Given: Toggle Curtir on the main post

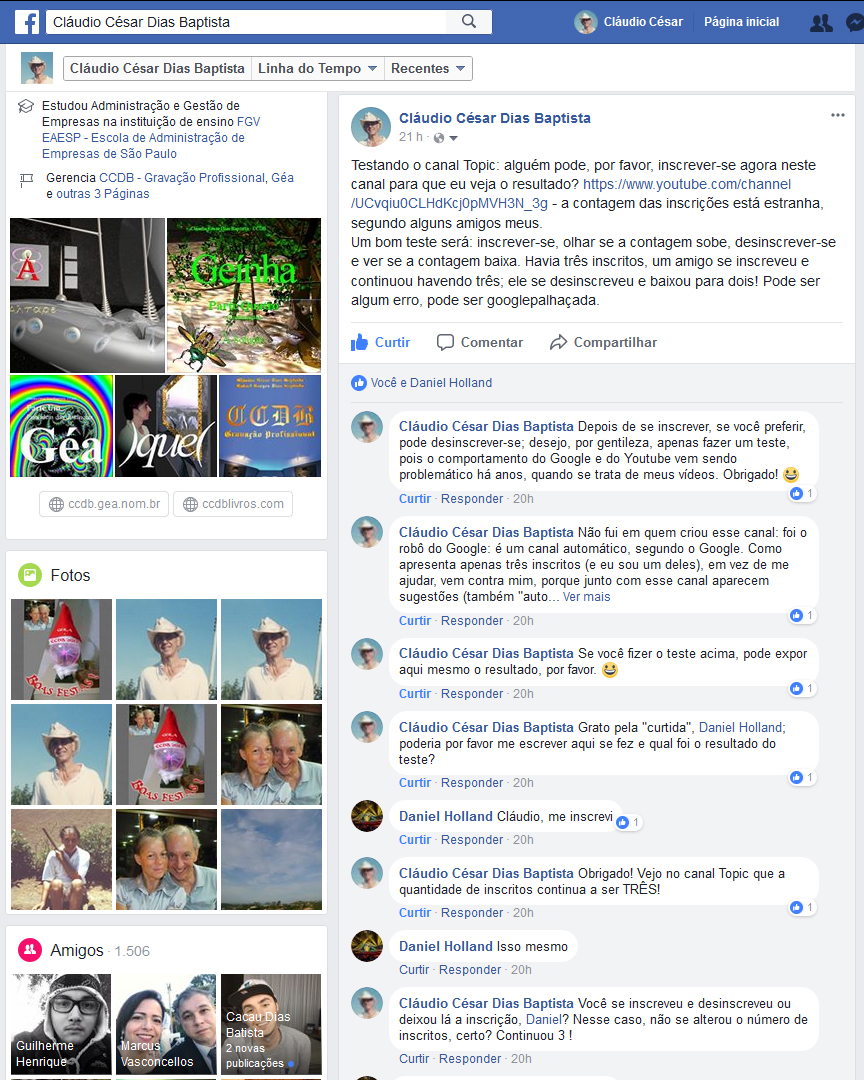Looking at the screenshot, I should 380,342.
